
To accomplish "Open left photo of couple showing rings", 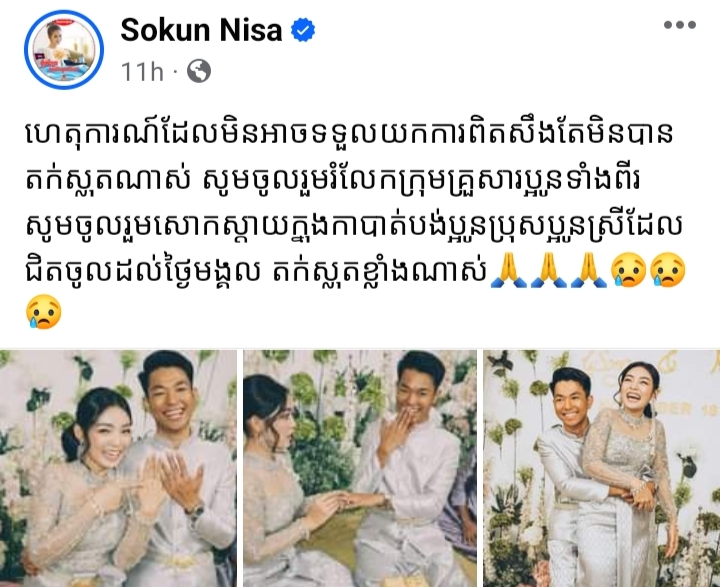I will 118,468.
